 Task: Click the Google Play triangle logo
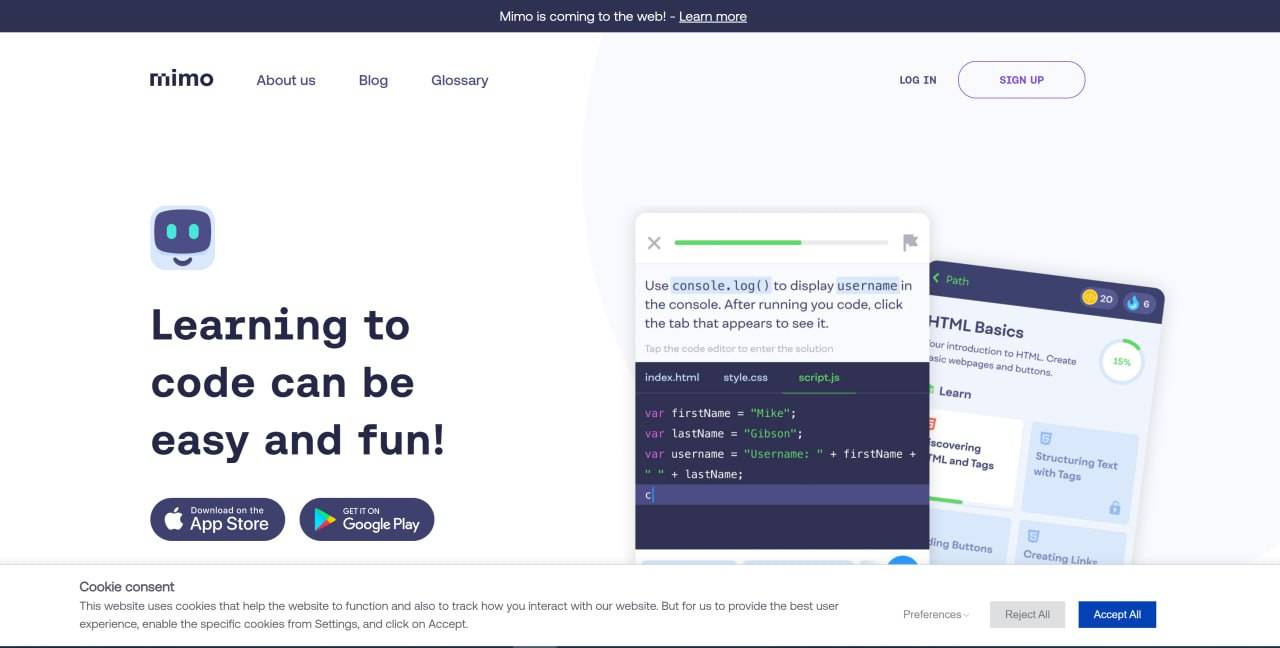pyautogui.click(x=325, y=519)
